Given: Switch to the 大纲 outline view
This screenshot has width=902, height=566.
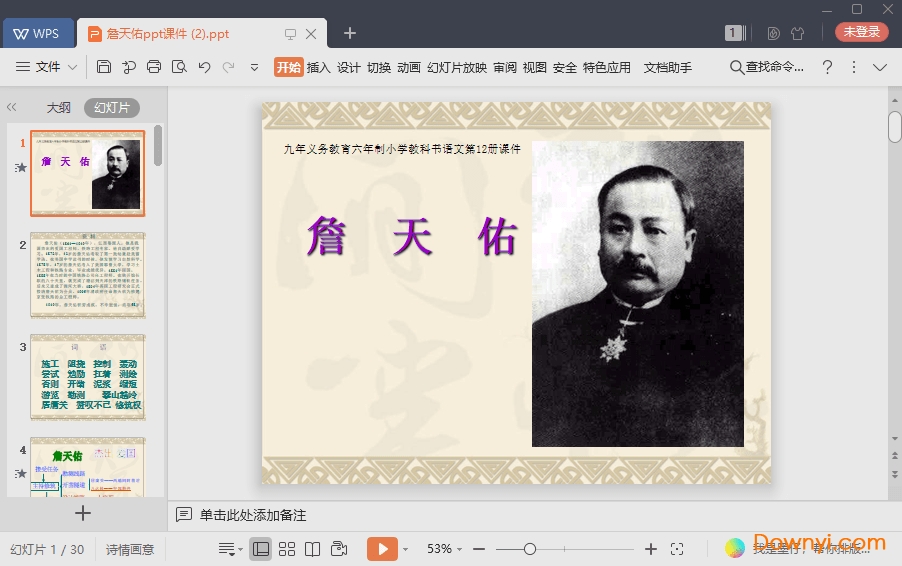Looking at the screenshot, I should click(58, 108).
